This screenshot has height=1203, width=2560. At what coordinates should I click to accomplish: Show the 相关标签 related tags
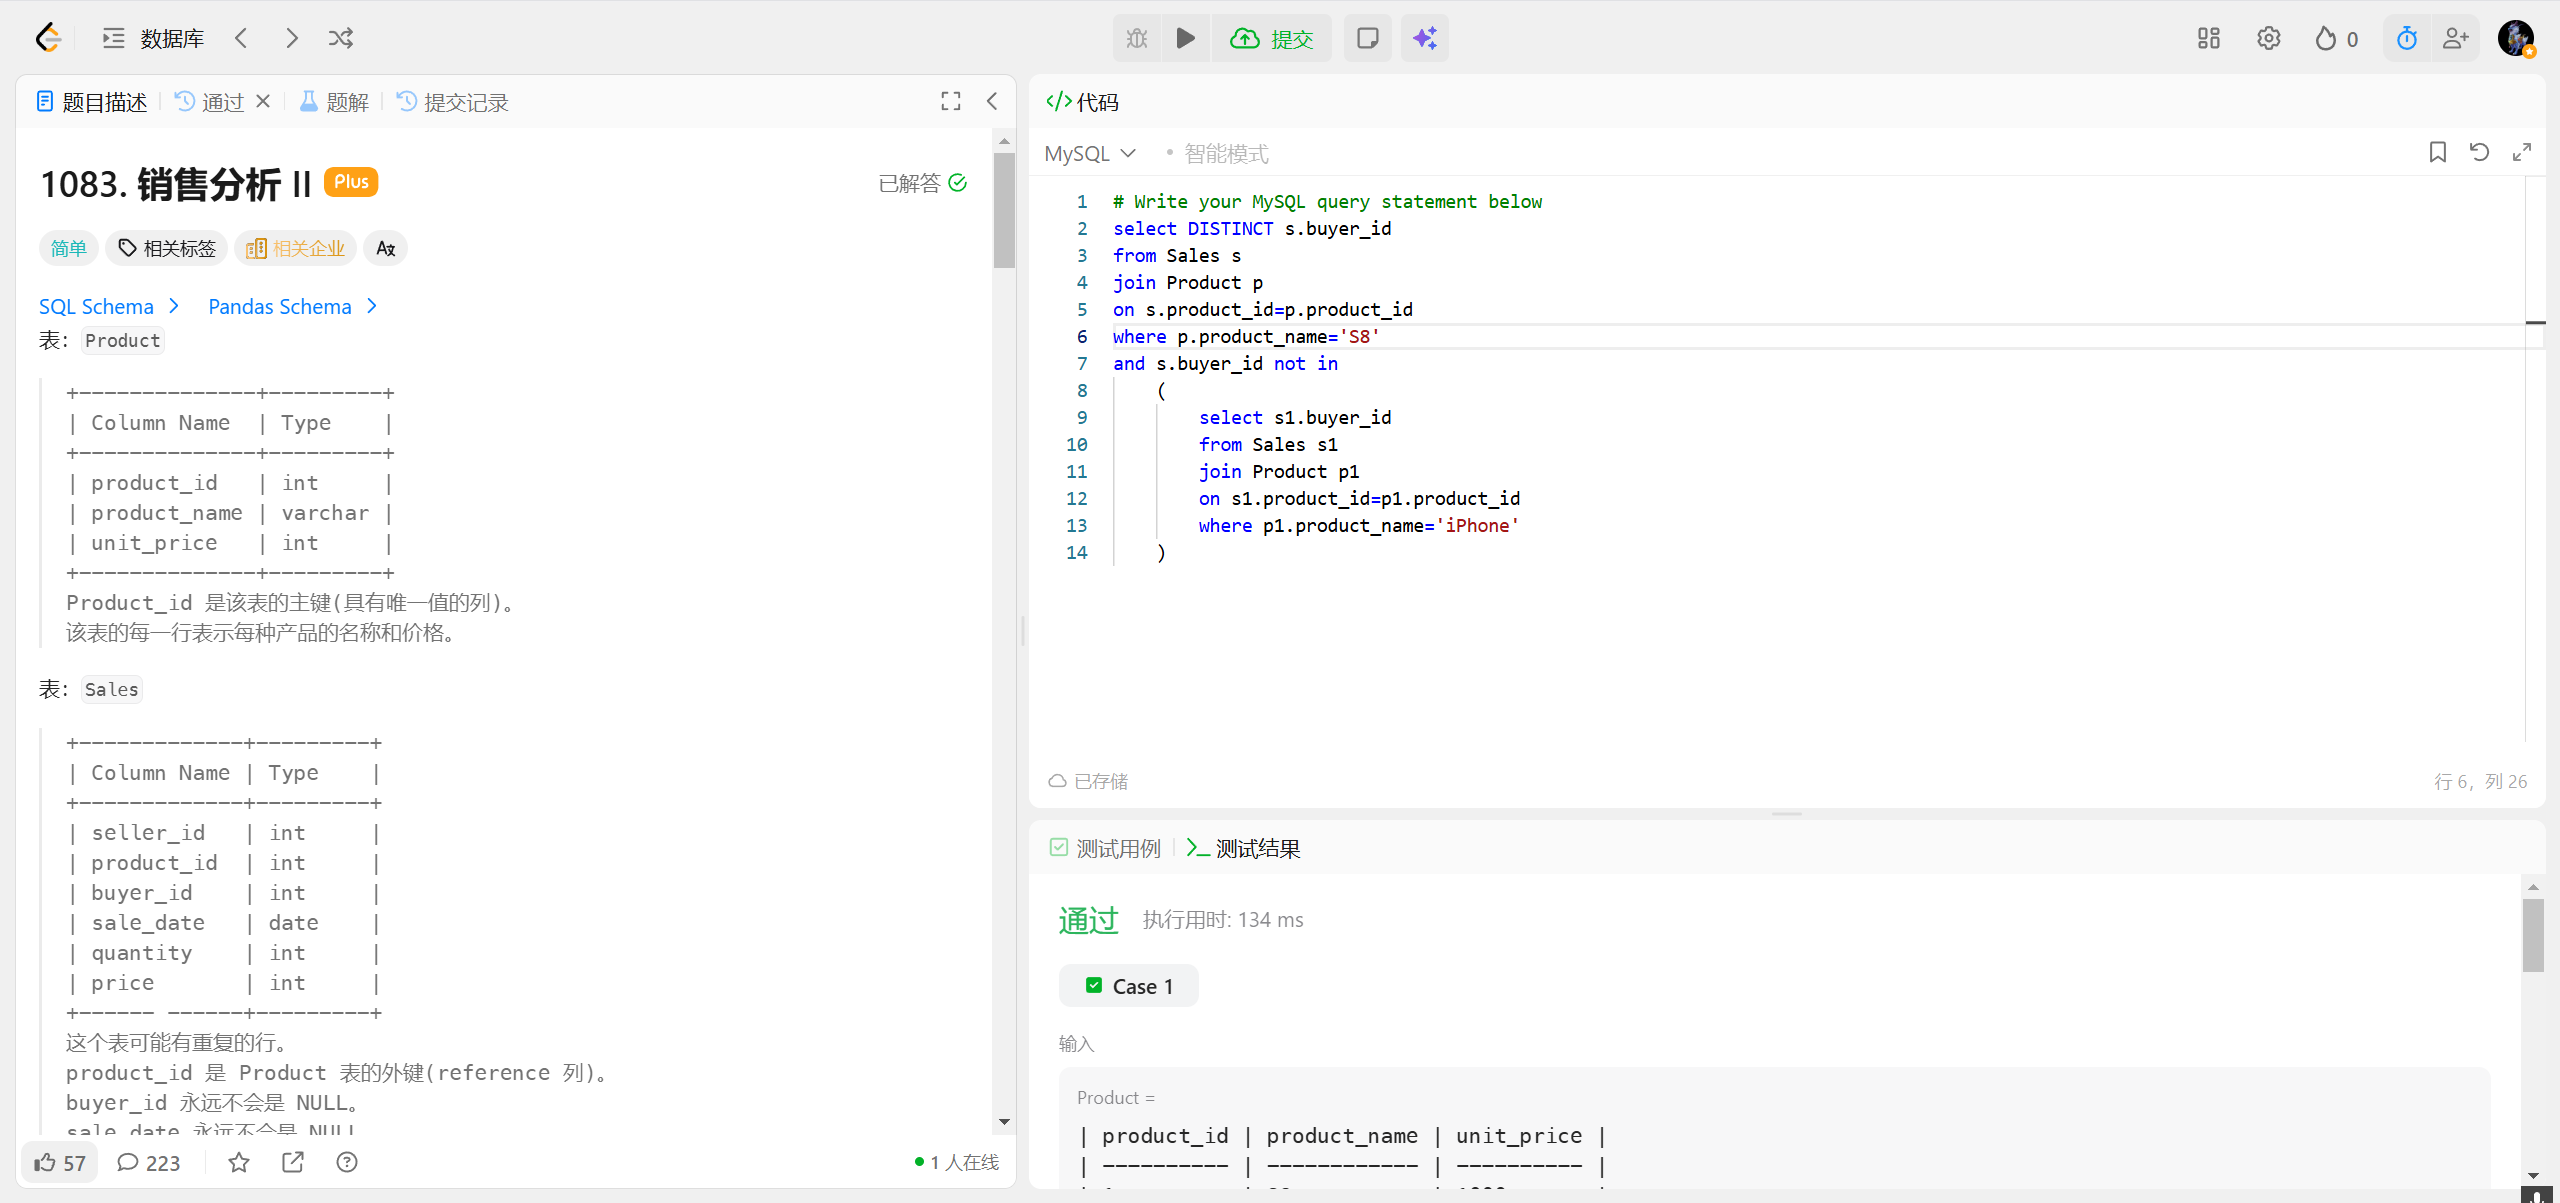pyautogui.click(x=167, y=248)
